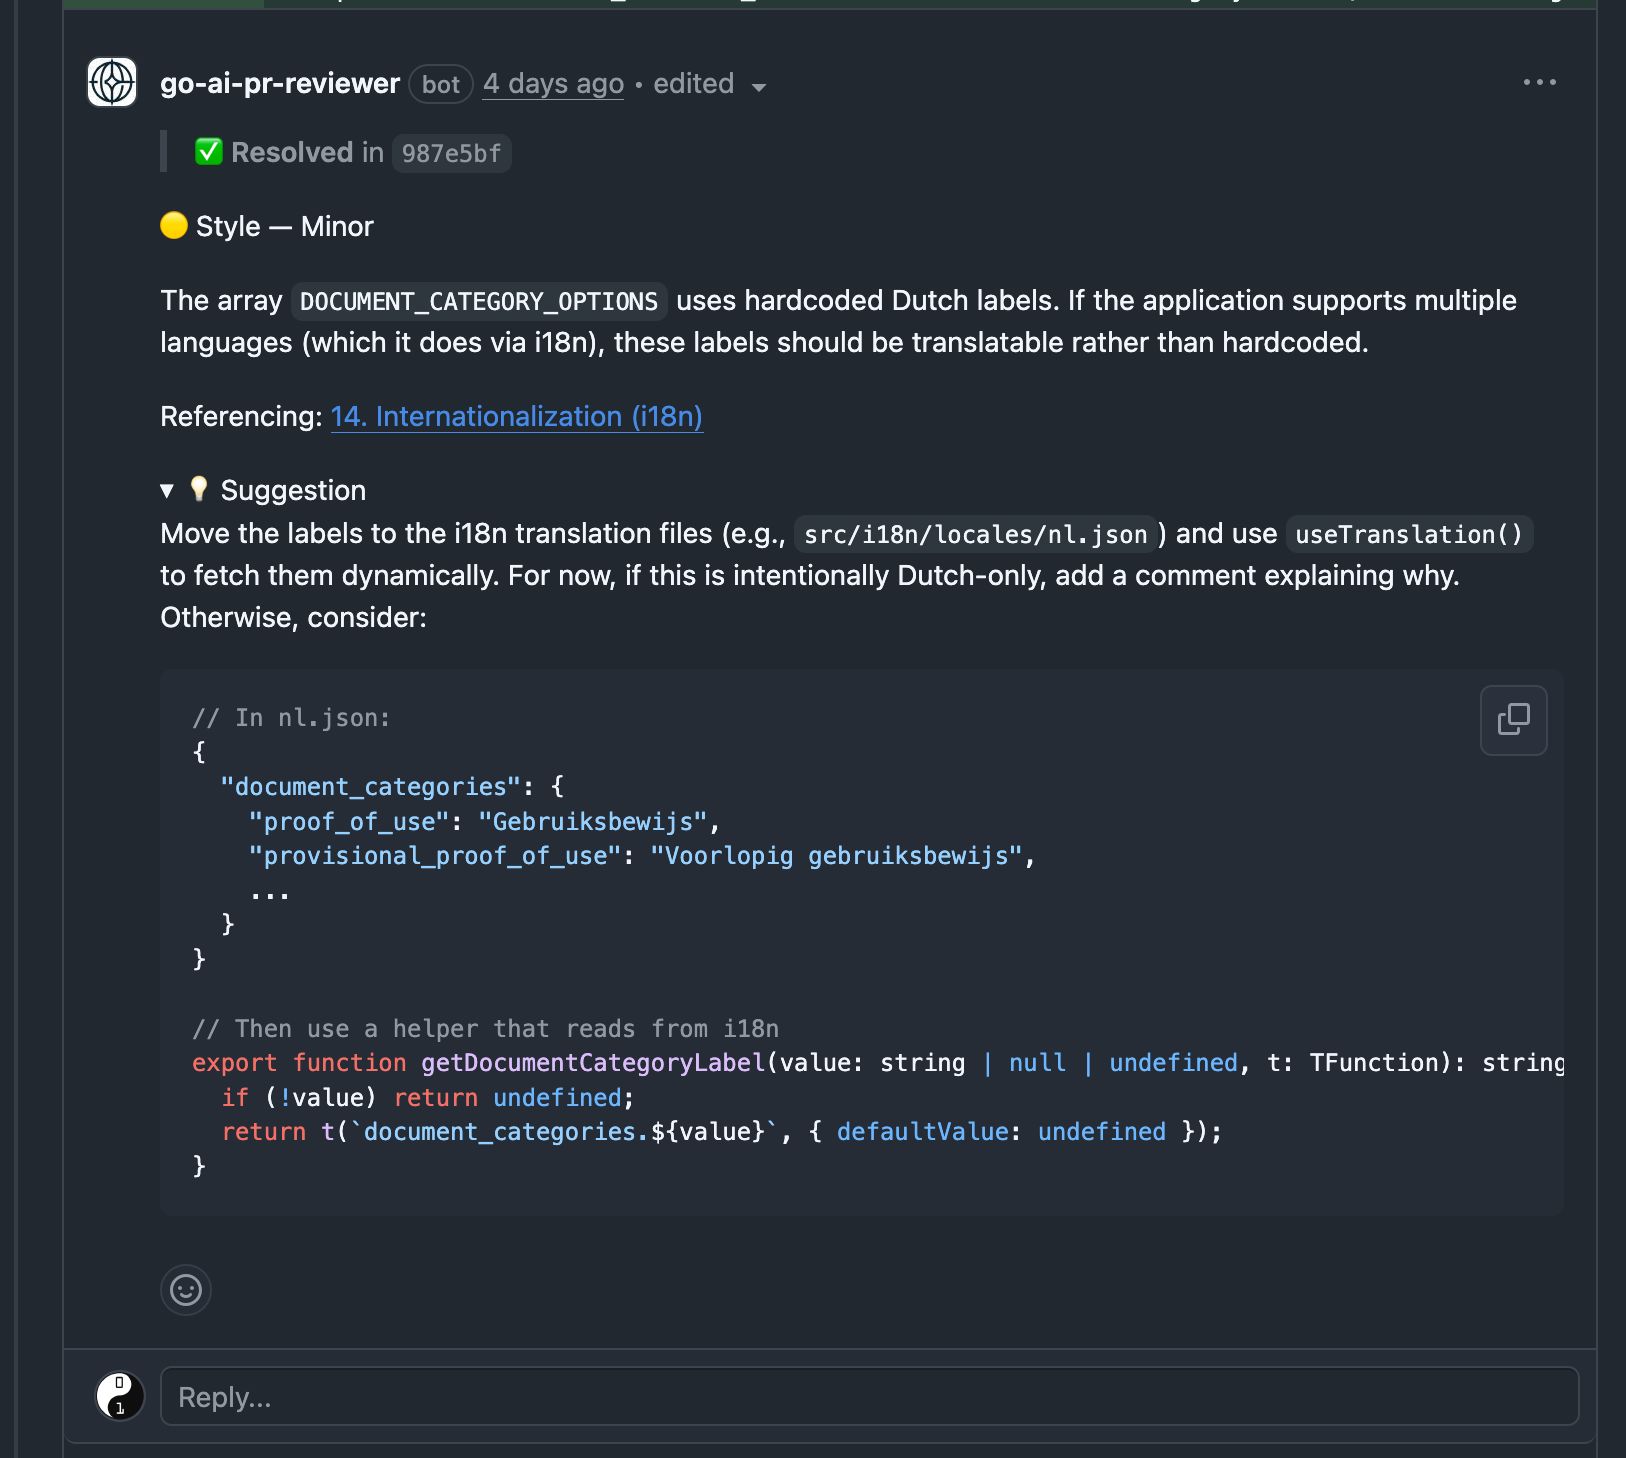The image size is (1626, 1458).
Task: Click the lightbulb icon next to Suggestion
Action: 200,490
